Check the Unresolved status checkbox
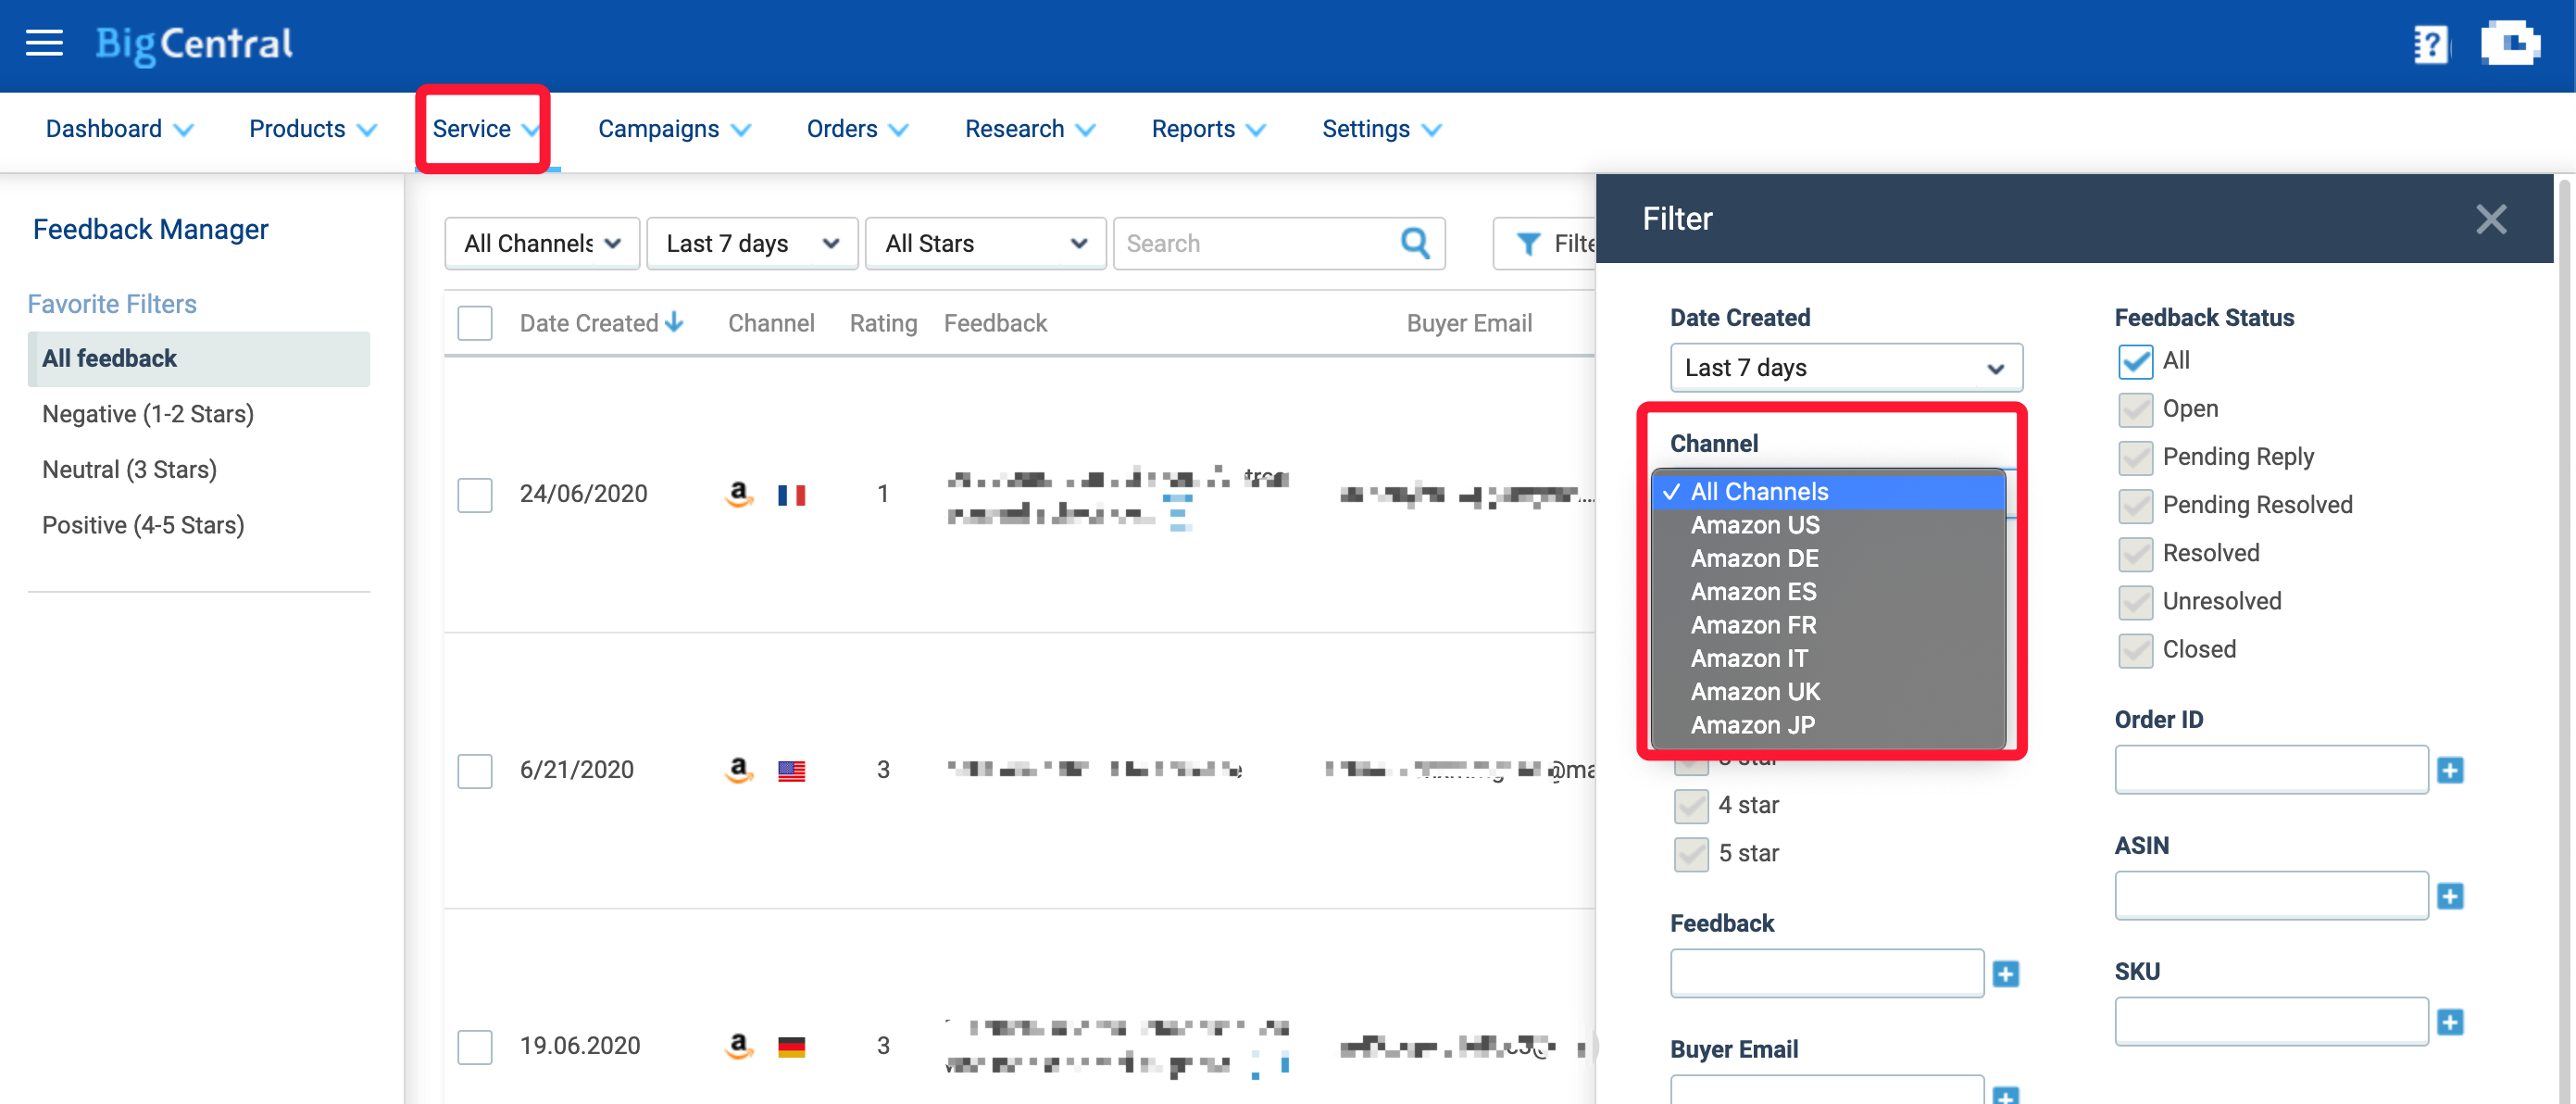Viewport: 2576px width, 1104px height. pos(2135,601)
